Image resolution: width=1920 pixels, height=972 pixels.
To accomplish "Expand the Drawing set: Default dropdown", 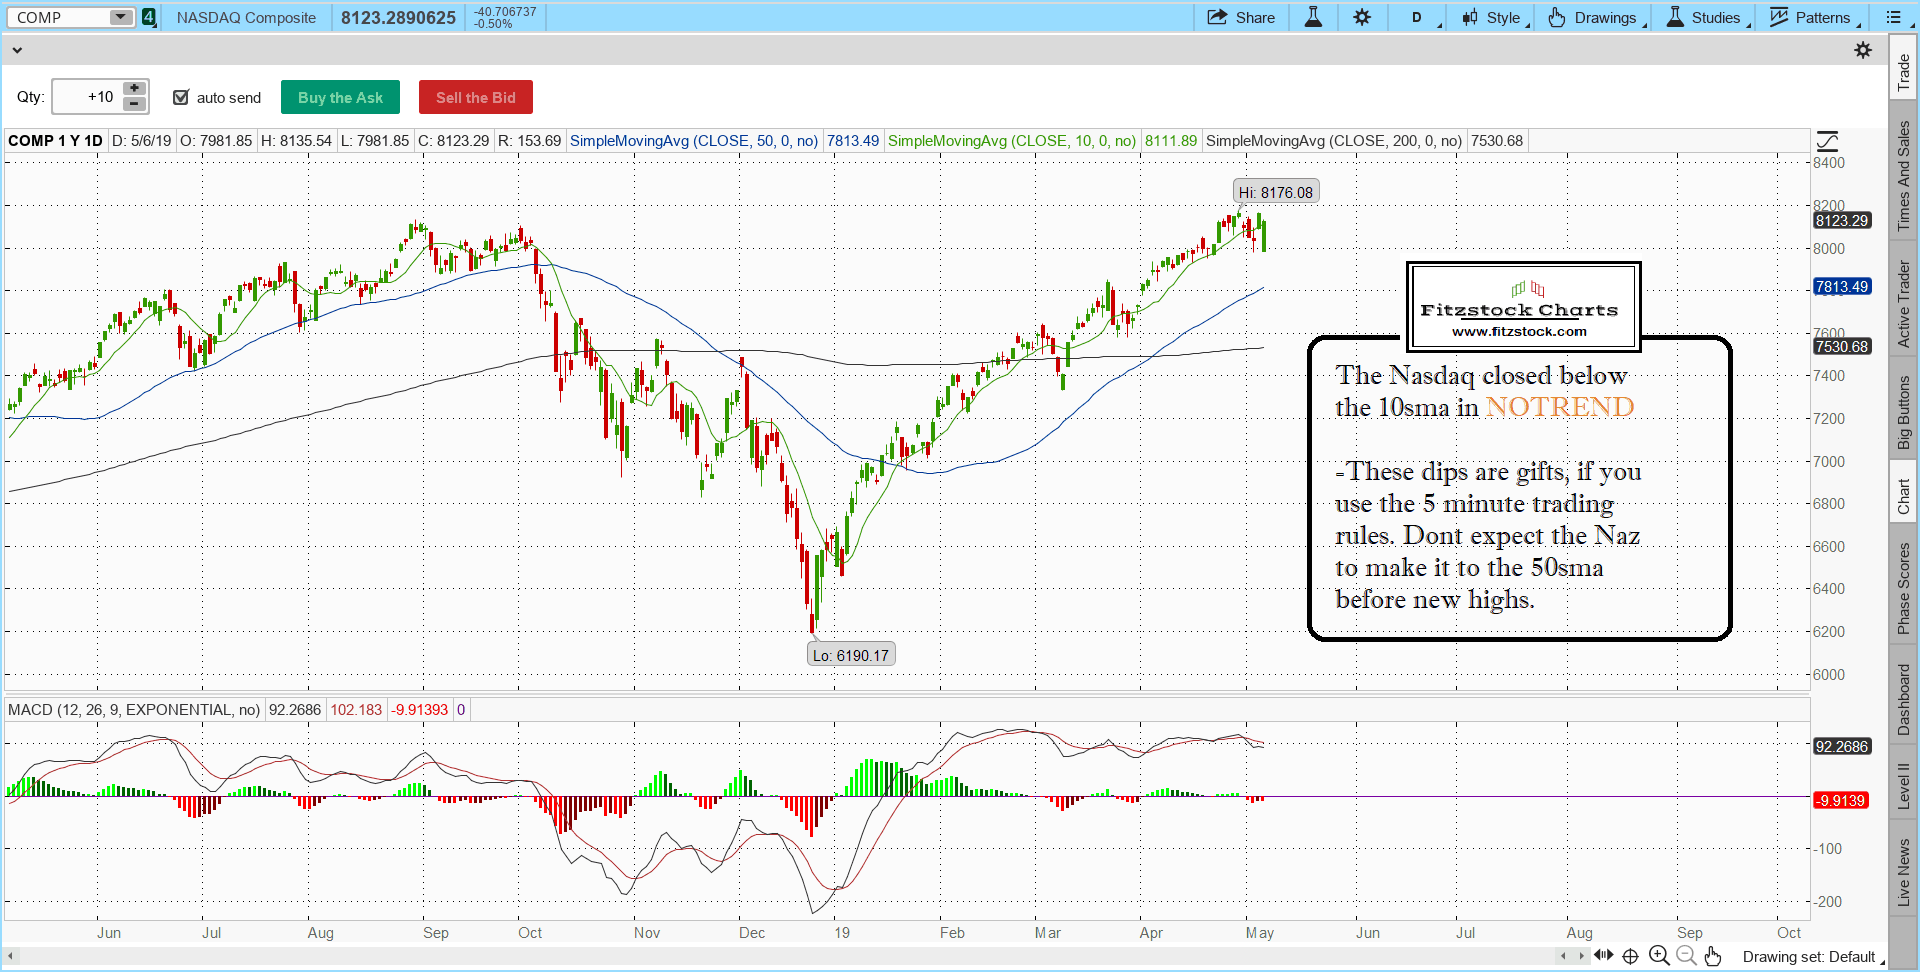I will [x=1812, y=957].
